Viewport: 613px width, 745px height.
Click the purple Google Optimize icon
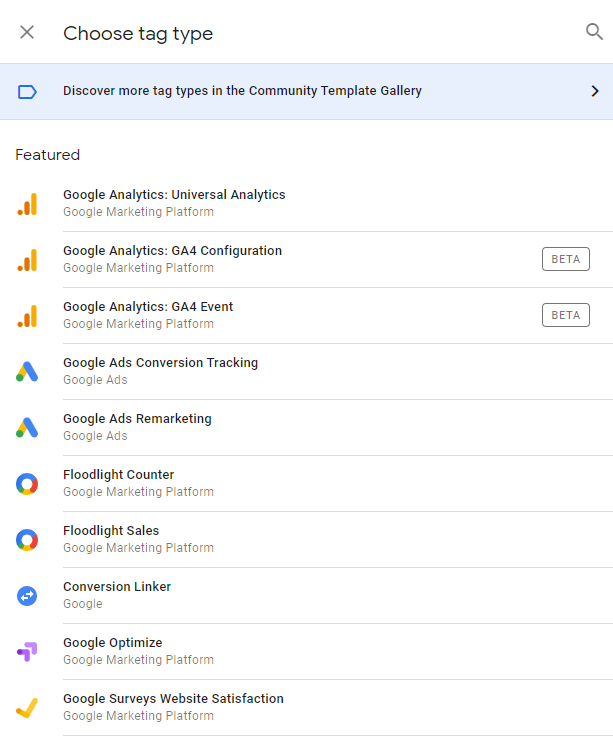[x=27, y=652]
